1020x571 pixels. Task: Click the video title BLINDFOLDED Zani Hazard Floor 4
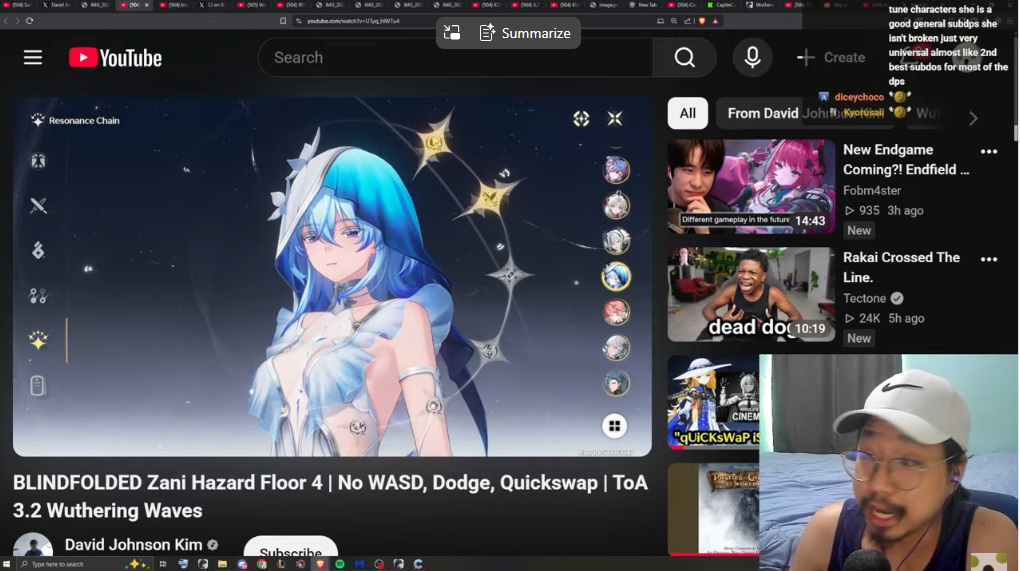tap(330, 496)
